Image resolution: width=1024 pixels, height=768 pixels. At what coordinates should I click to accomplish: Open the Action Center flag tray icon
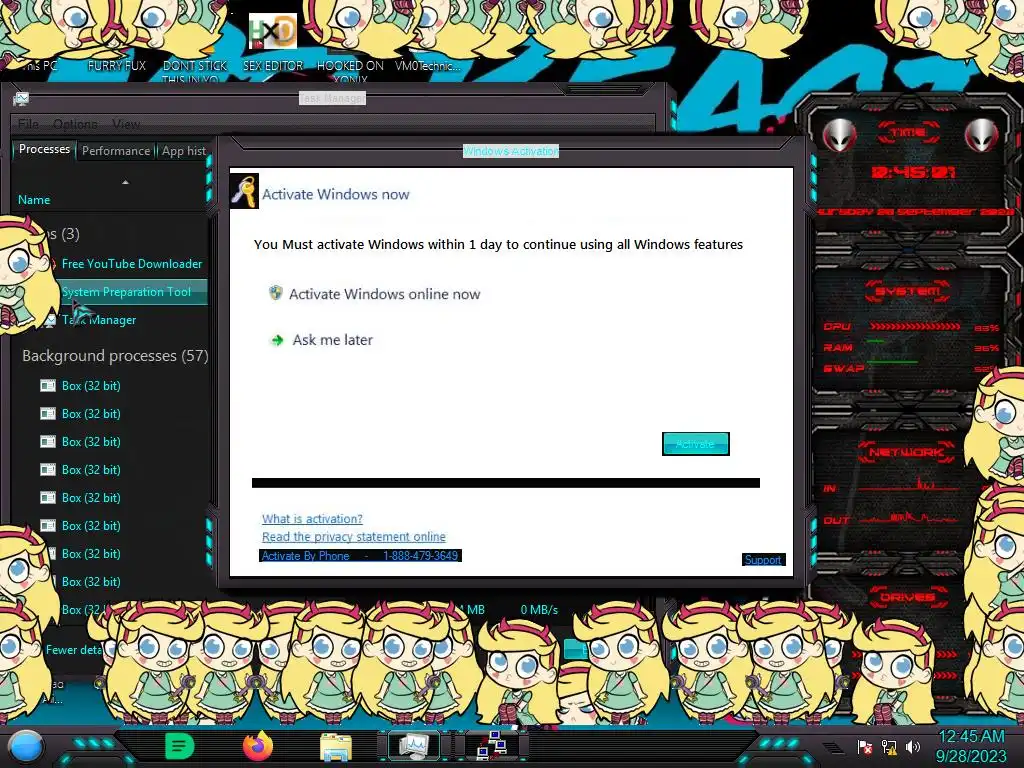pos(865,746)
